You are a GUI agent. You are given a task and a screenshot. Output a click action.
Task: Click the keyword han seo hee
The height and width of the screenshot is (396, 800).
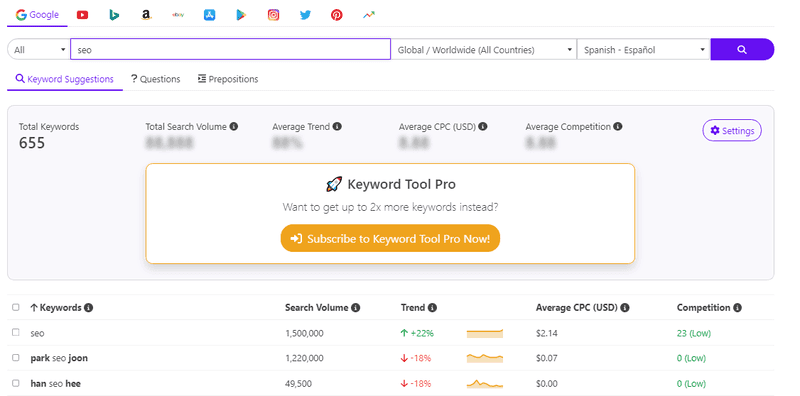(56, 383)
